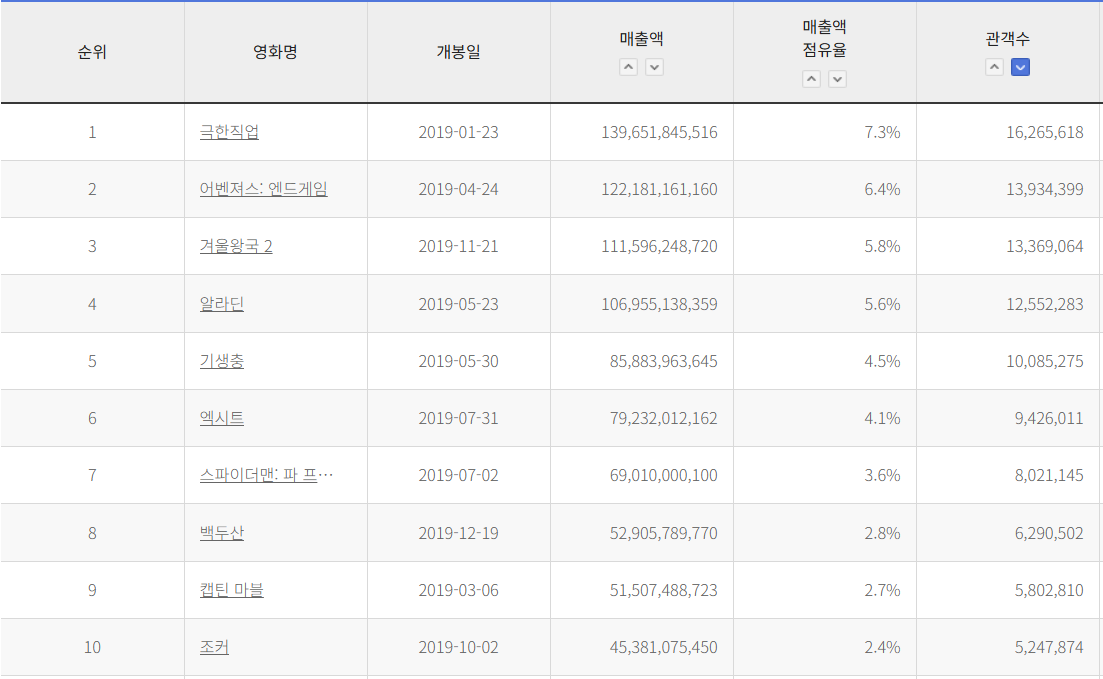Sort 매출액 column ascending with up arrow
The height and width of the screenshot is (679, 1103).
tap(628, 67)
